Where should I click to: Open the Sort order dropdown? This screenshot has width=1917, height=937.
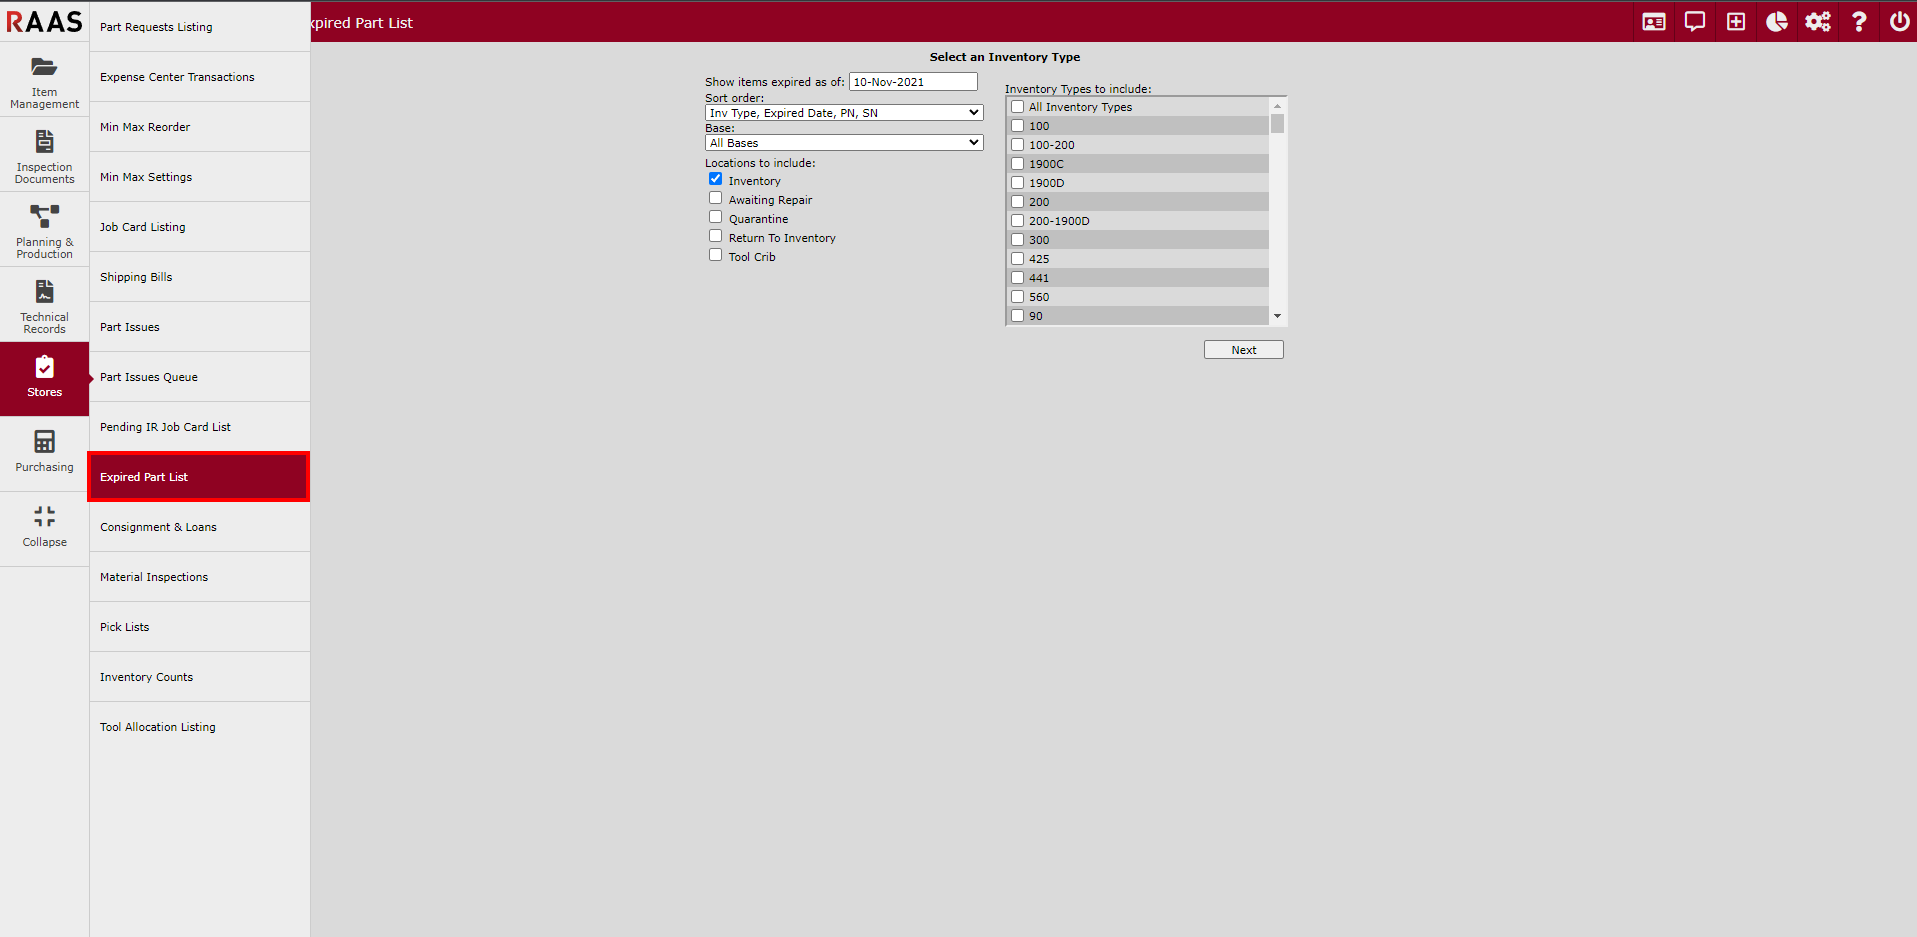pyautogui.click(x=844, y=113)
